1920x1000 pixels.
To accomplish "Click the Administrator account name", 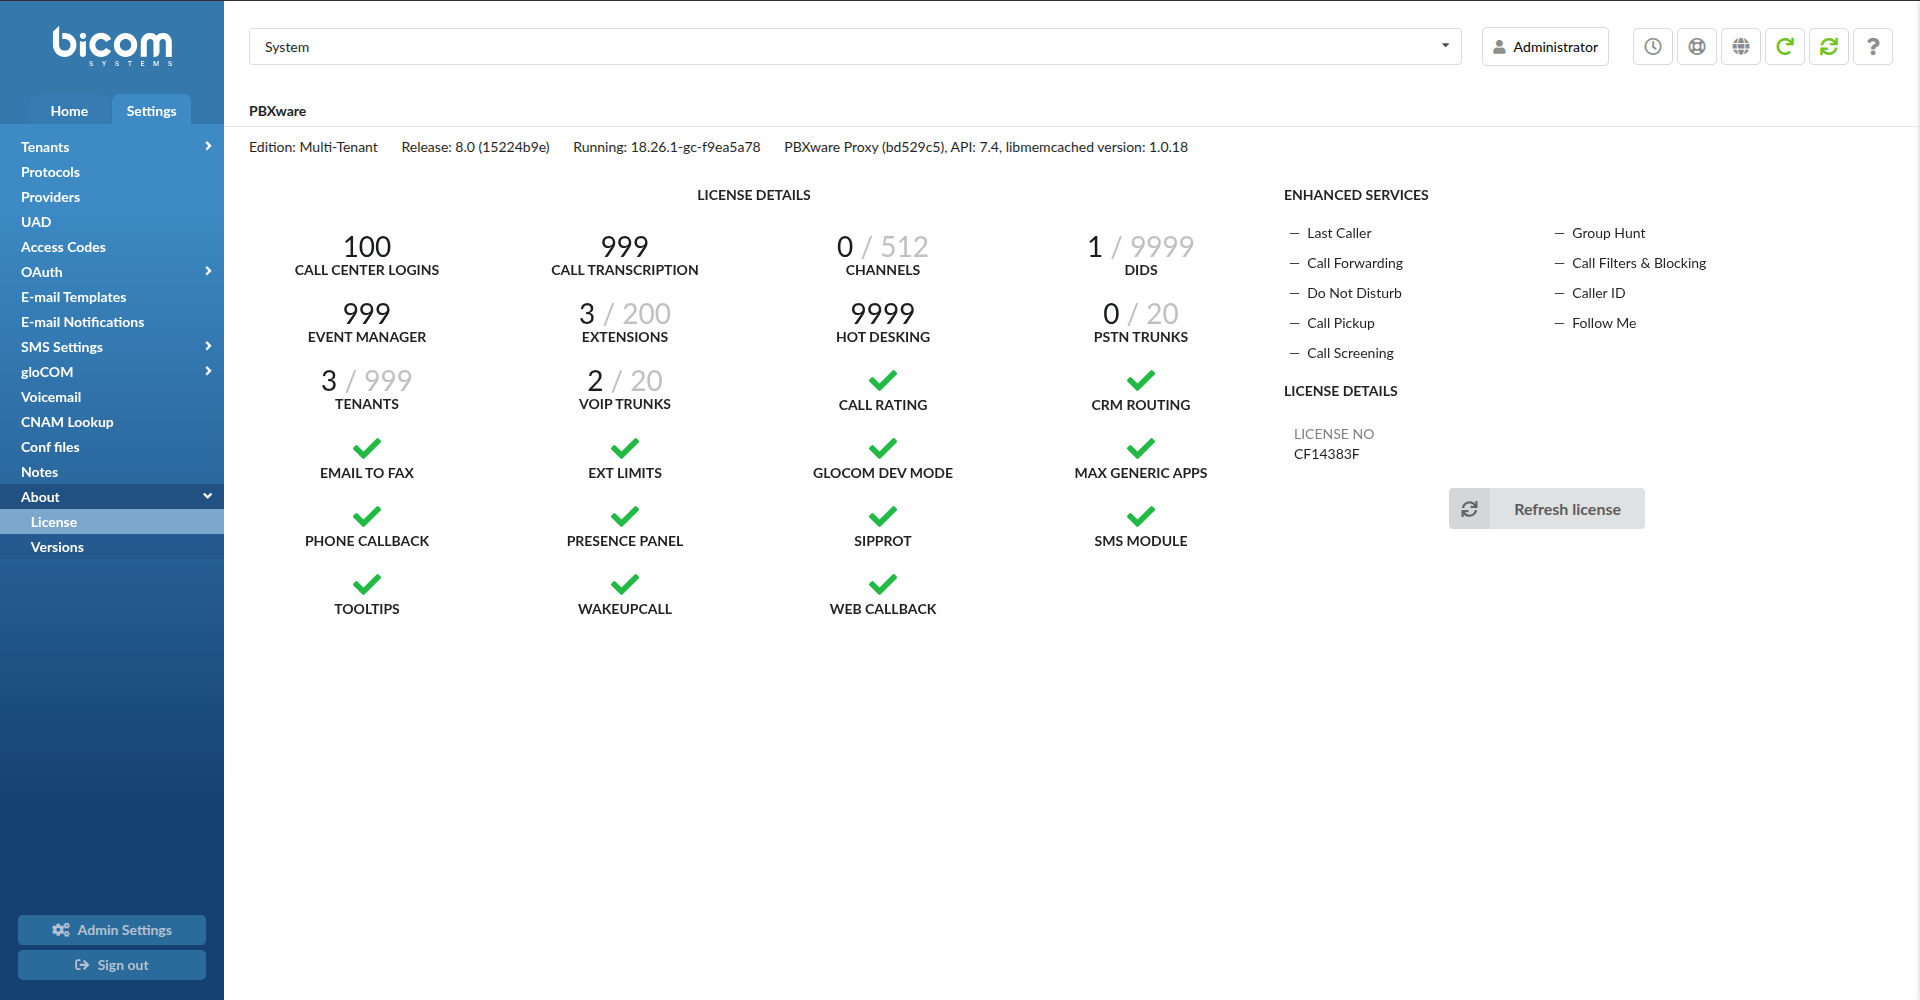I will (1555, 47).
